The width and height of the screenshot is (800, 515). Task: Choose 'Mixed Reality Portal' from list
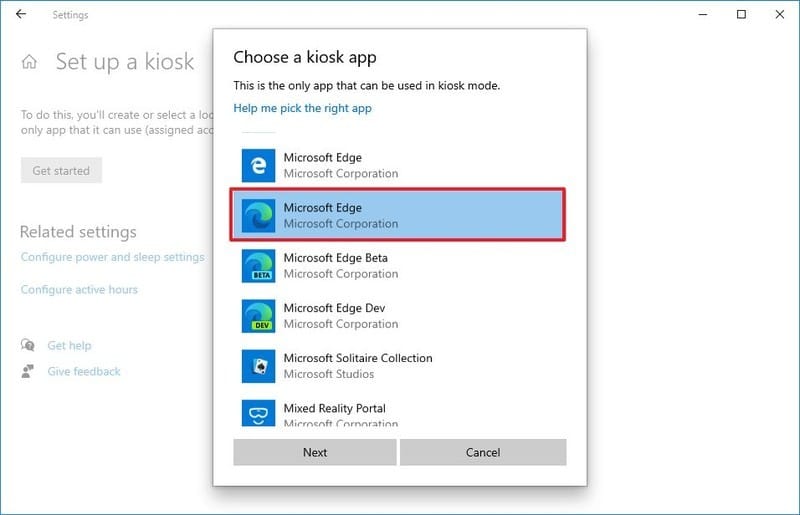(334, 408)
